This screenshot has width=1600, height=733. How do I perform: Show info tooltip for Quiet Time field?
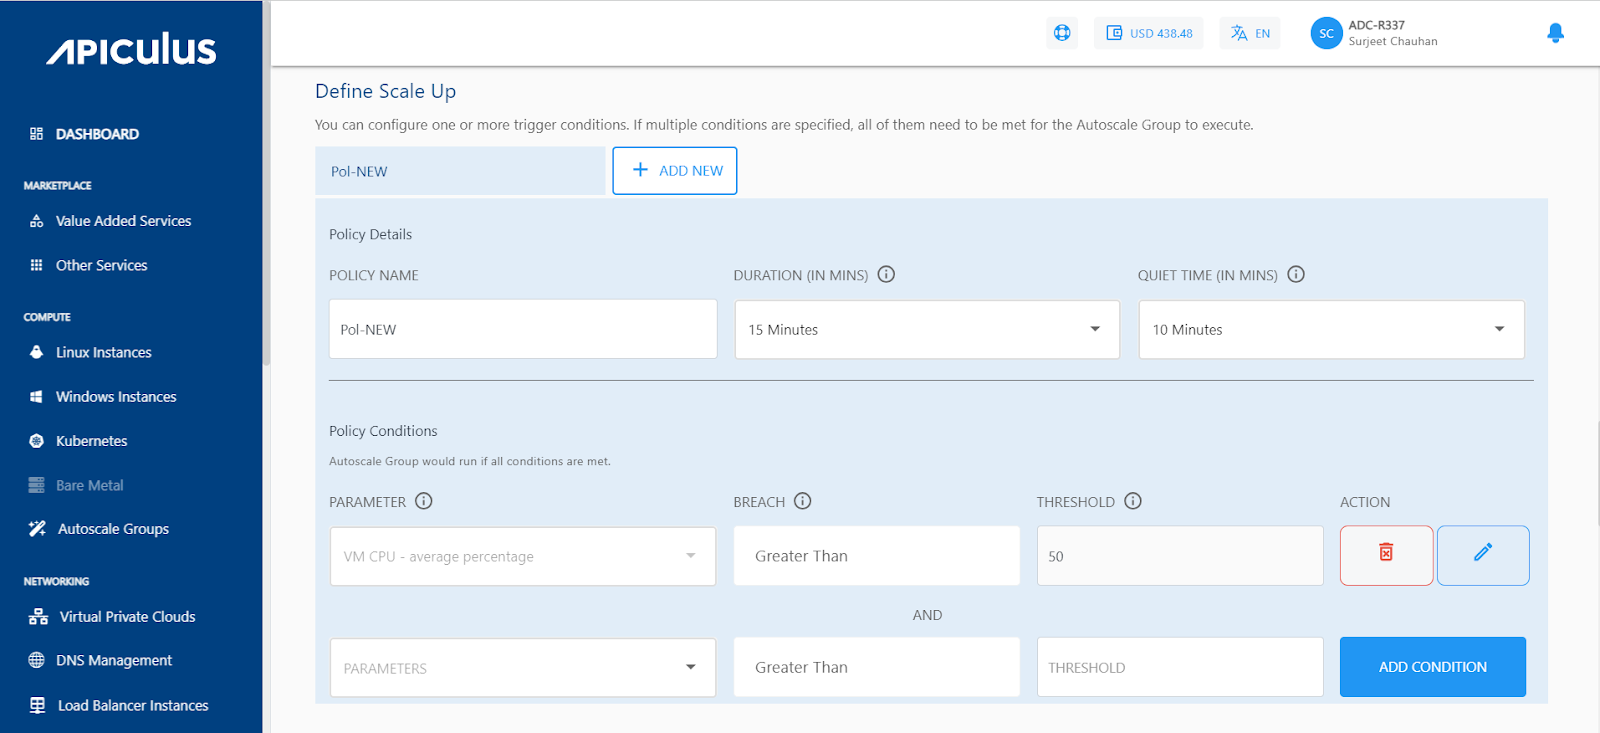click(1296, 275)
